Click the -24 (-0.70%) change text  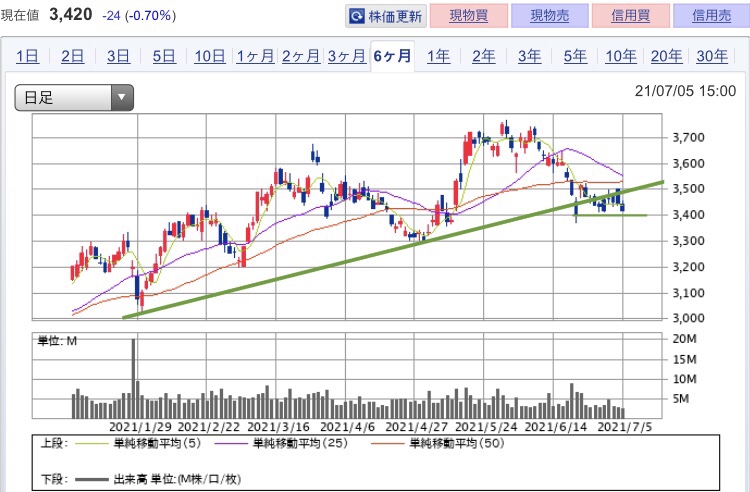pos(139,16)
